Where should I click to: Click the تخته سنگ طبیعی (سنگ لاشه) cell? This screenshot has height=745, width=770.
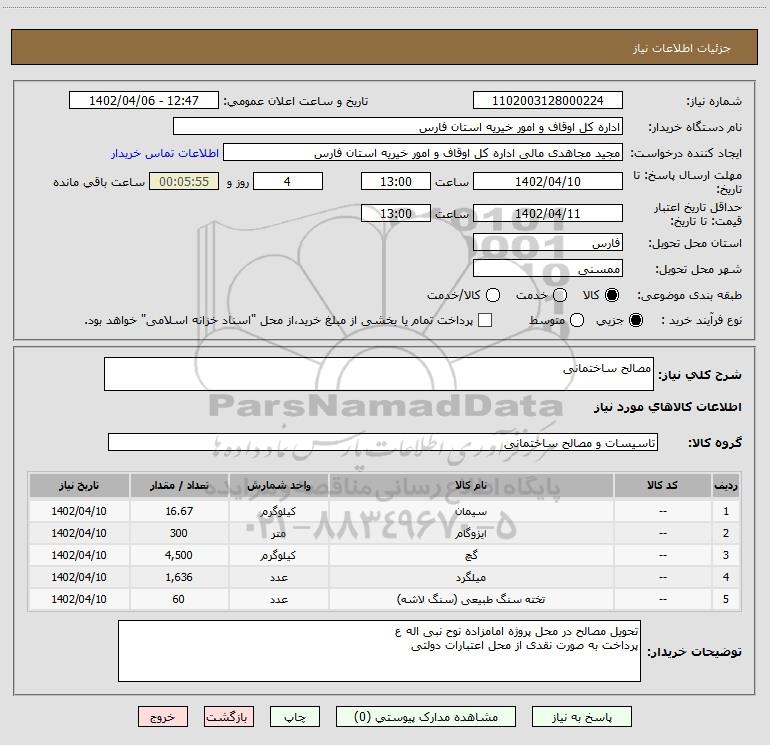tap(471, 599)
